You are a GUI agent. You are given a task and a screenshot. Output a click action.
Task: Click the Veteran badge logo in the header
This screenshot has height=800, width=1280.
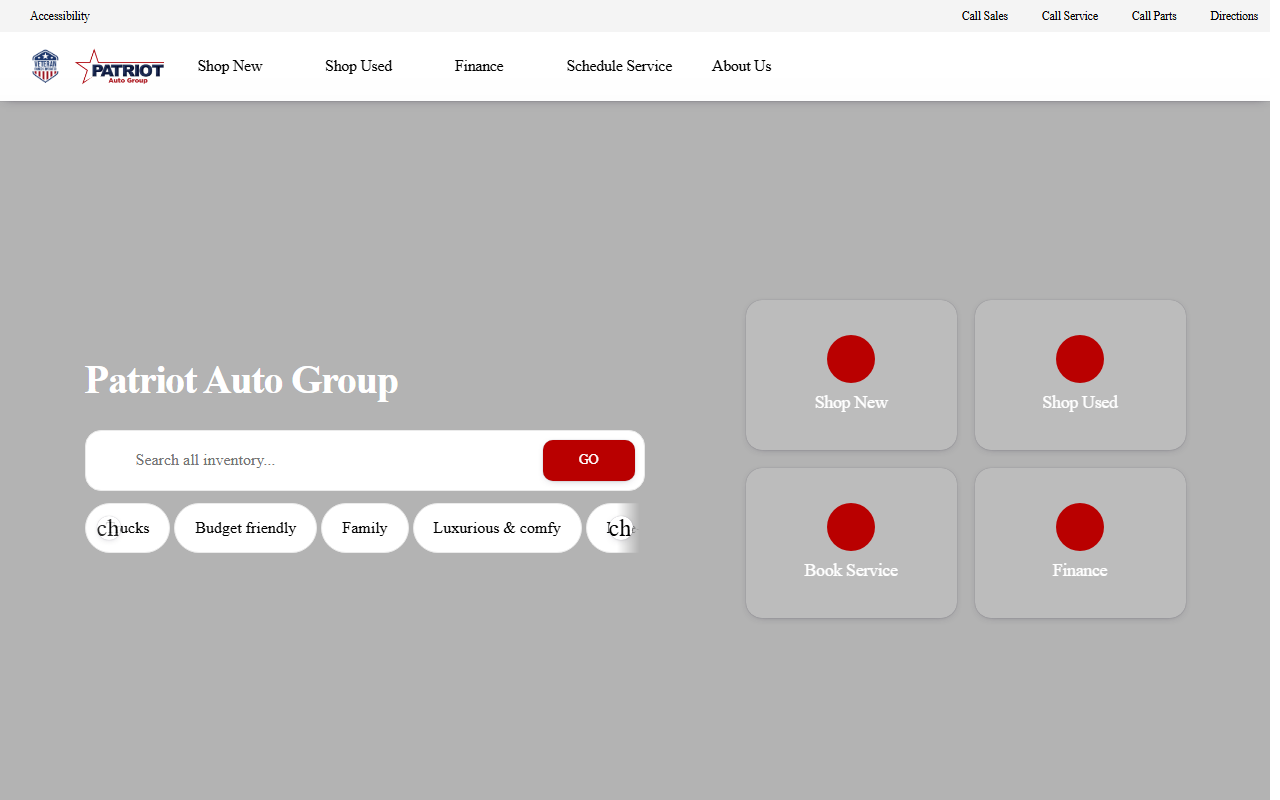[x=46, y=66]
